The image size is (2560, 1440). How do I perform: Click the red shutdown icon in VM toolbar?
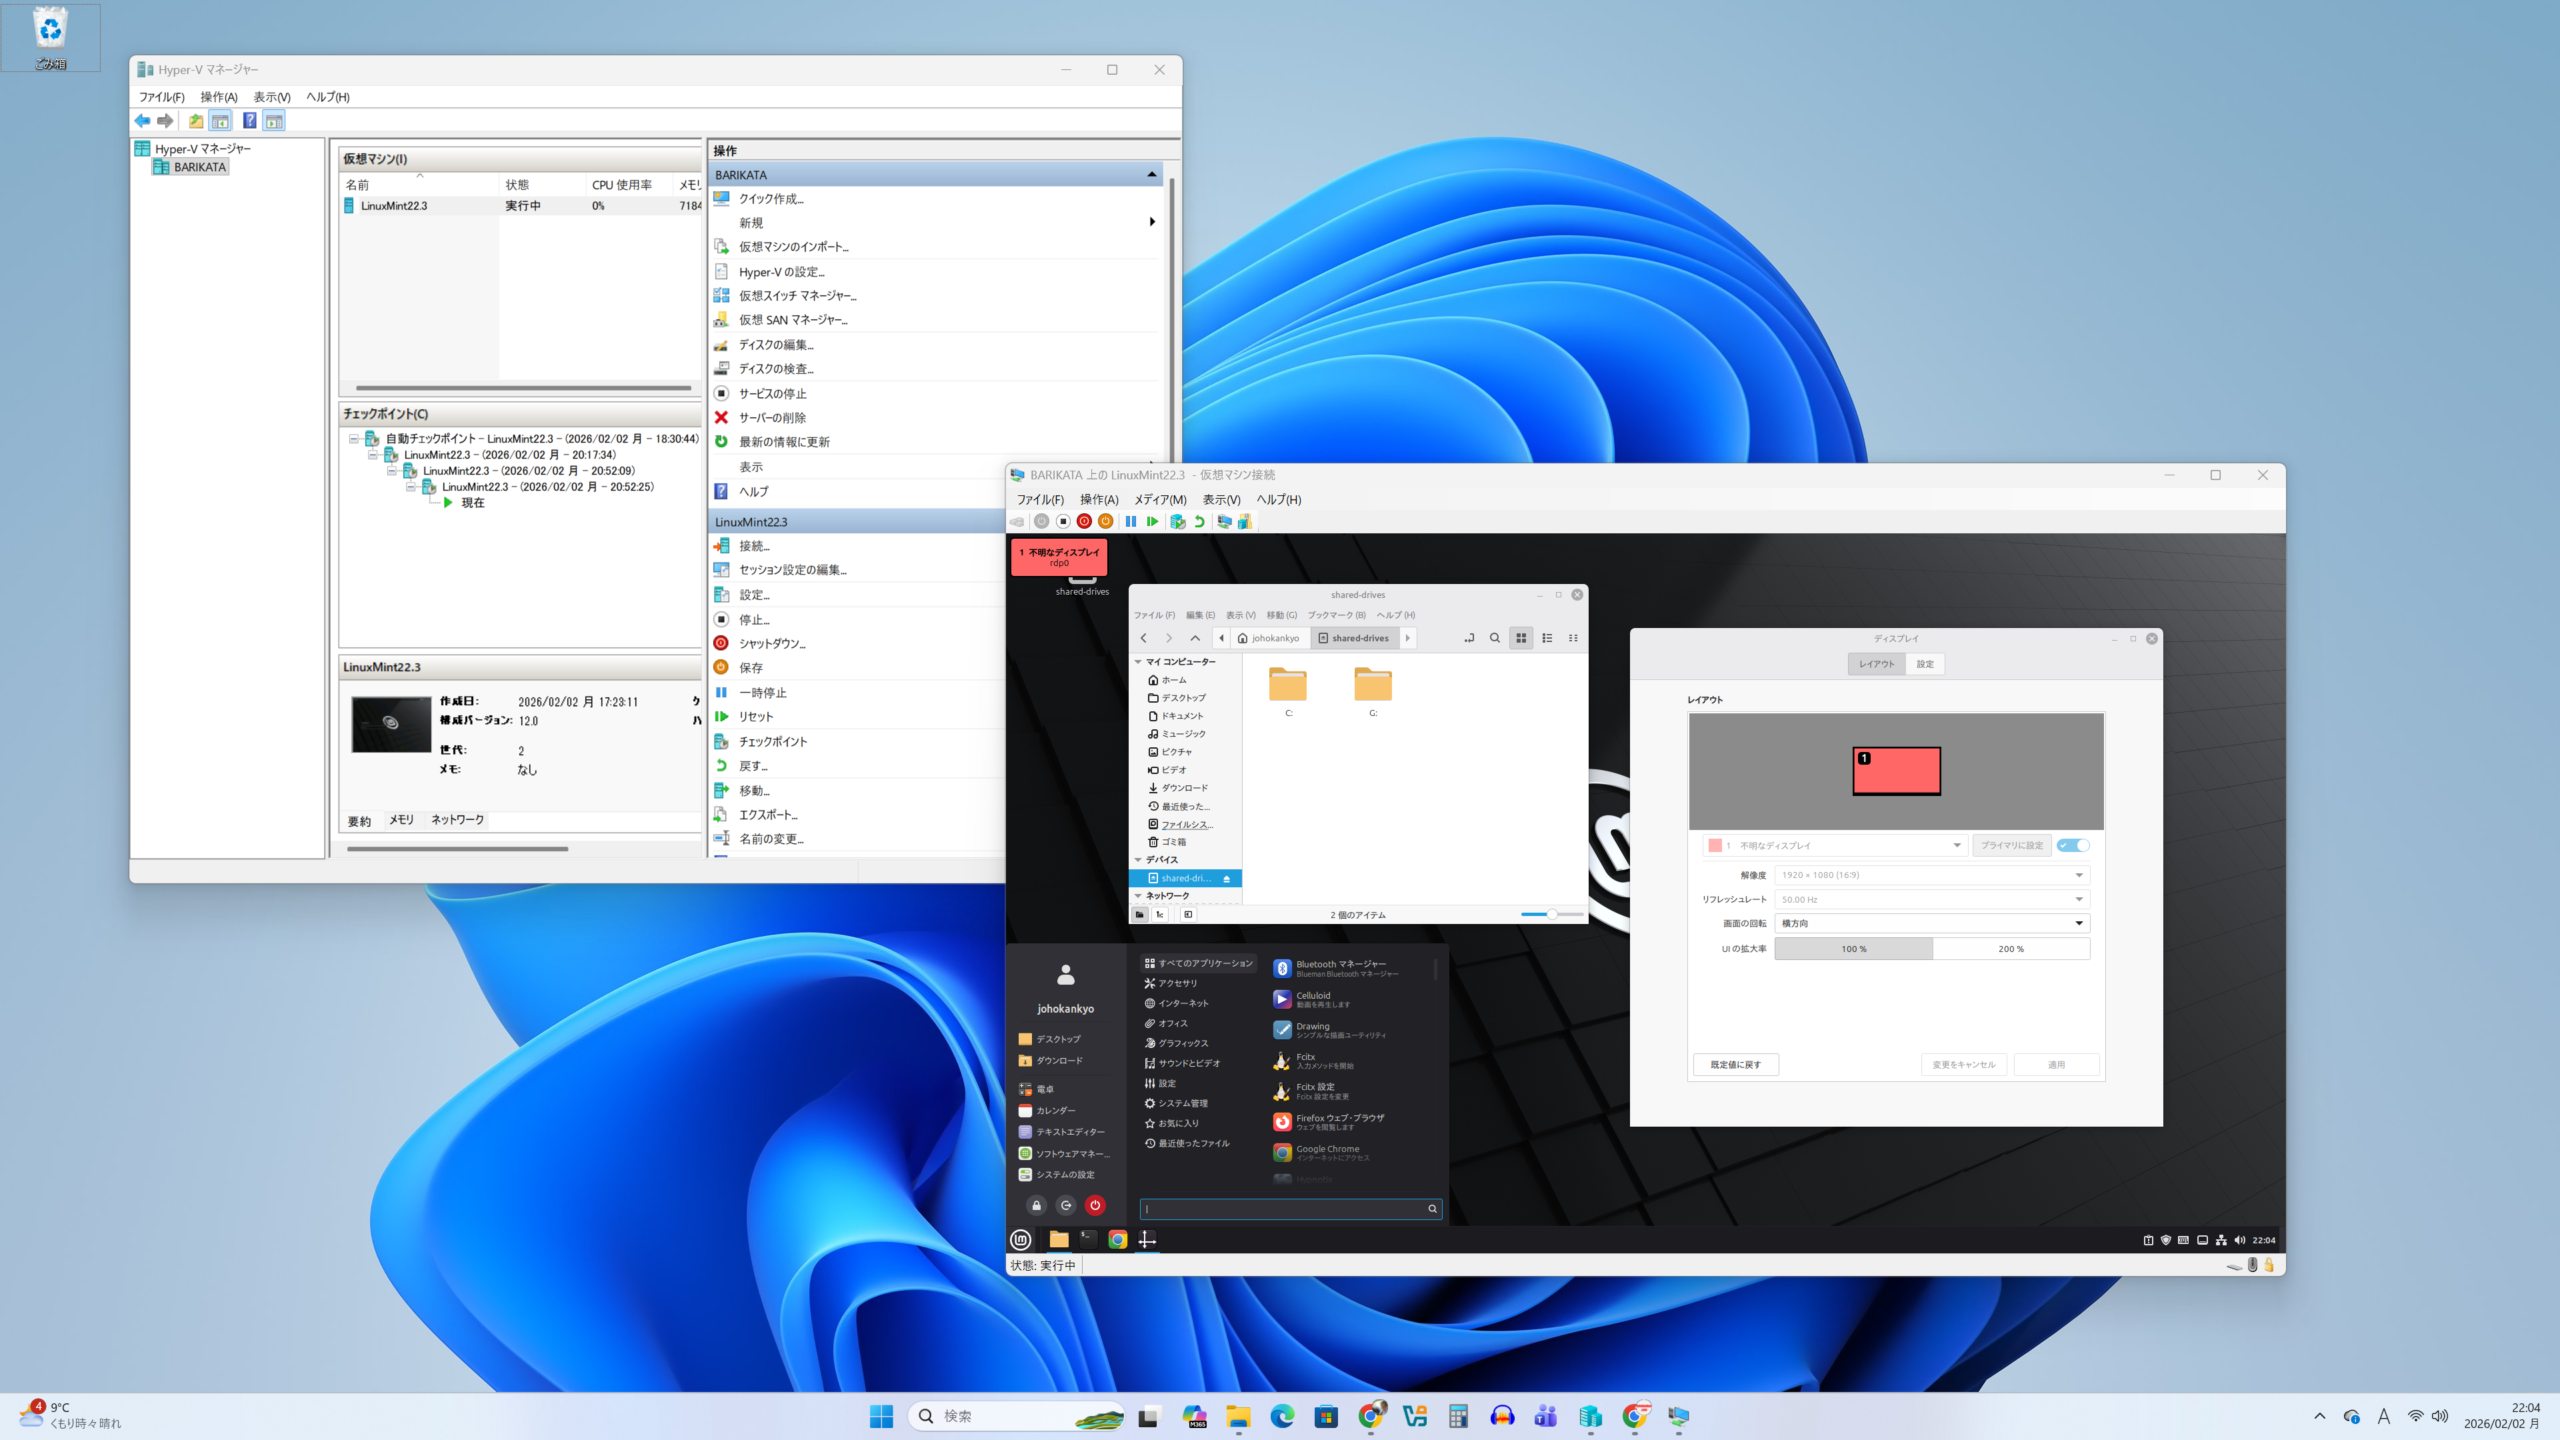click(1084, 521)
